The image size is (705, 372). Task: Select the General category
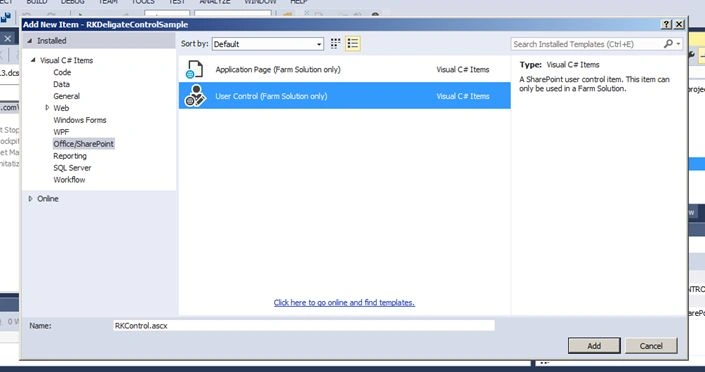(67, 96)
